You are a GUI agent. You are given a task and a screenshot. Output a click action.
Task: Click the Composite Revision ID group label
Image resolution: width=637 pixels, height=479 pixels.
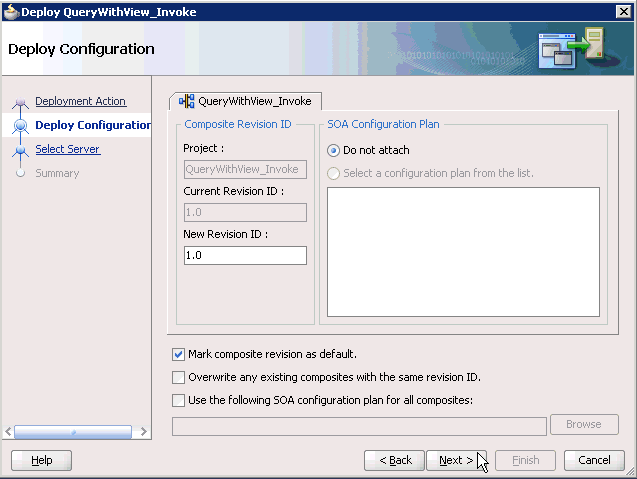point(238,124)
